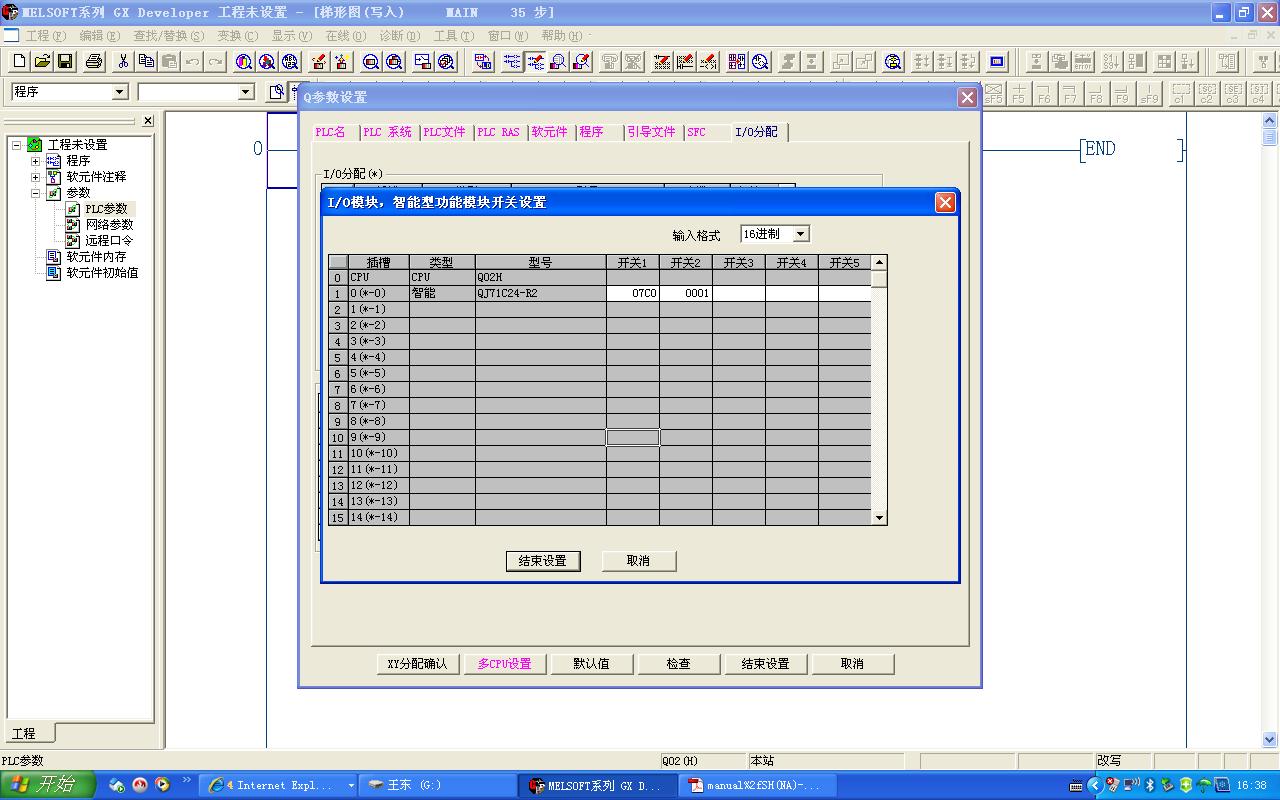
Task: Click the 开关3 cell for QJ71C24-R2
Action: click(x=738, y=294)
